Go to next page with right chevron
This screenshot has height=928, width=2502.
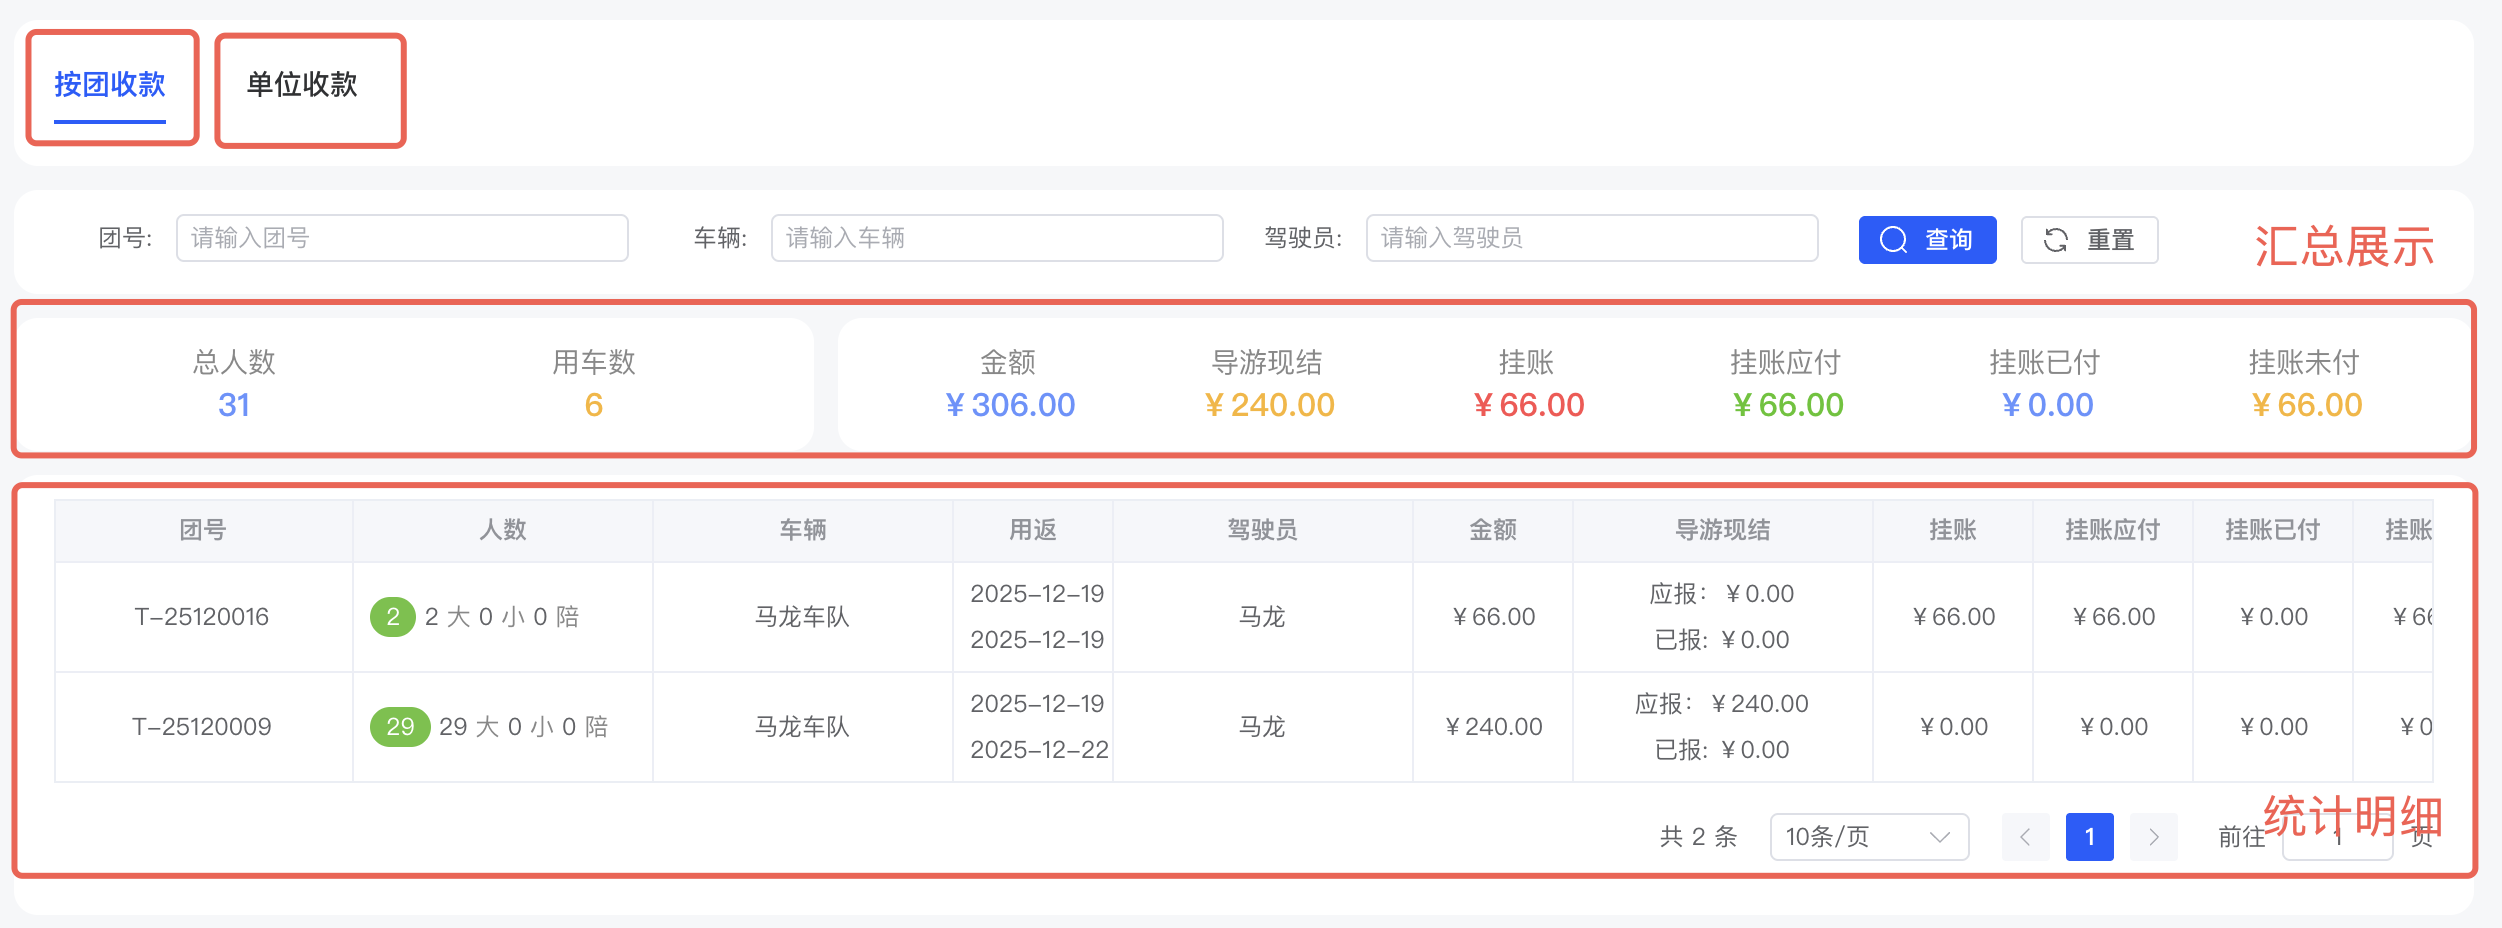click(x=2153, y=837)
